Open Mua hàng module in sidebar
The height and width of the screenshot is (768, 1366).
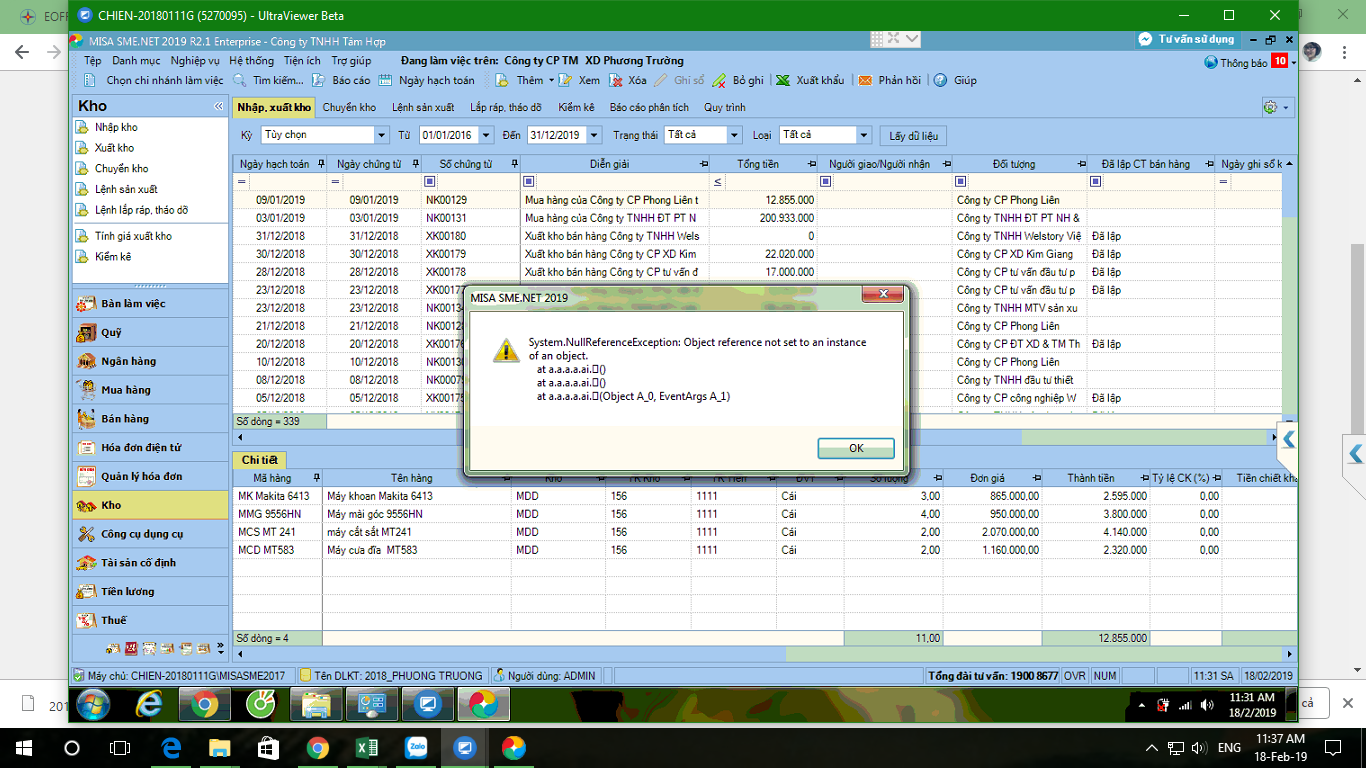point(125,390)
